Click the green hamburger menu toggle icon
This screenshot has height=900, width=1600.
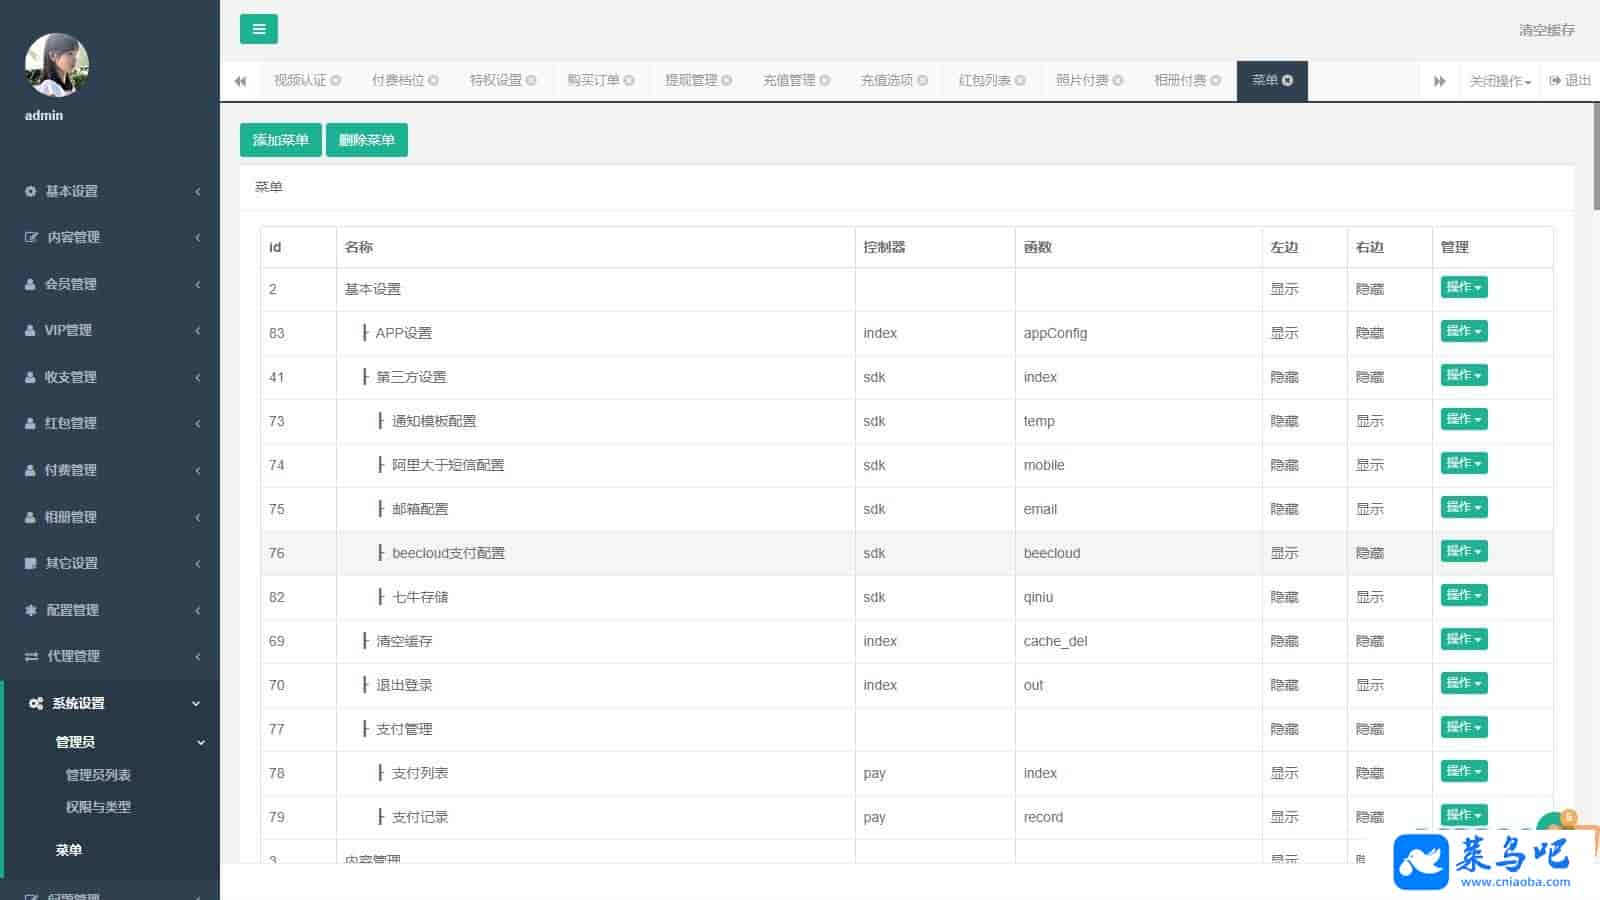click(x=258, y=29)
